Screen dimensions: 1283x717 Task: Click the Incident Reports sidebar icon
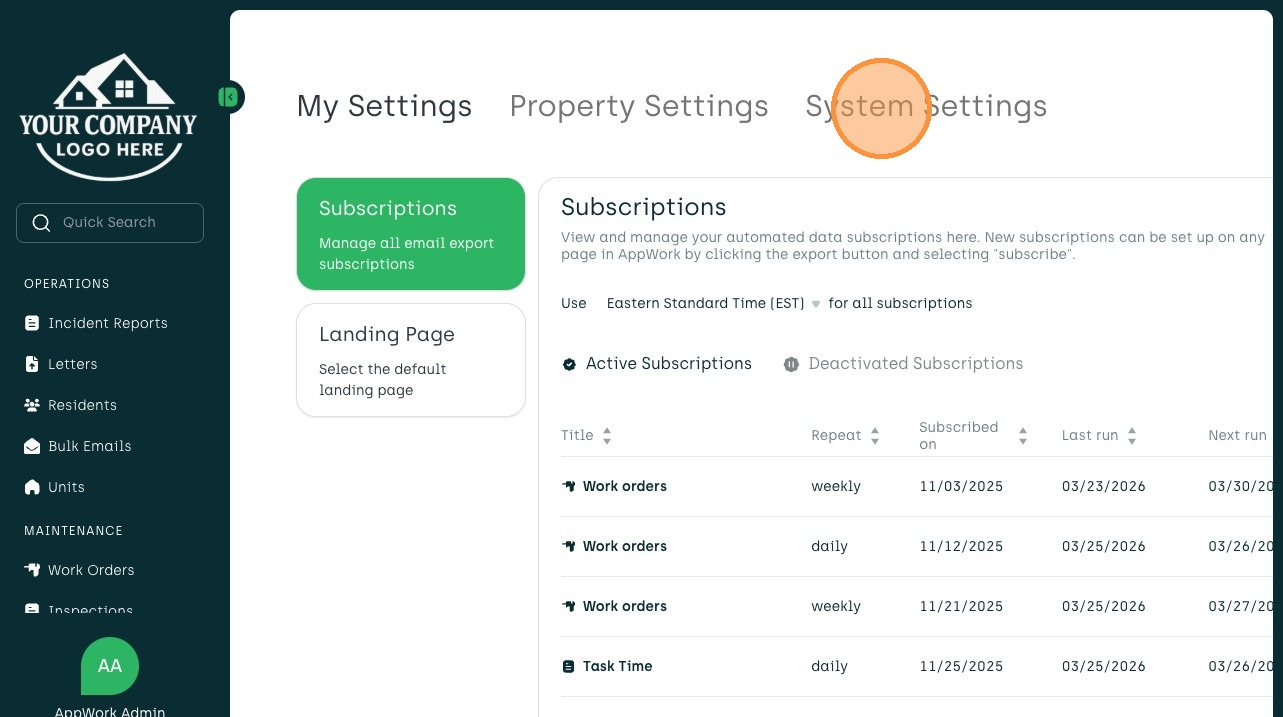32,324
